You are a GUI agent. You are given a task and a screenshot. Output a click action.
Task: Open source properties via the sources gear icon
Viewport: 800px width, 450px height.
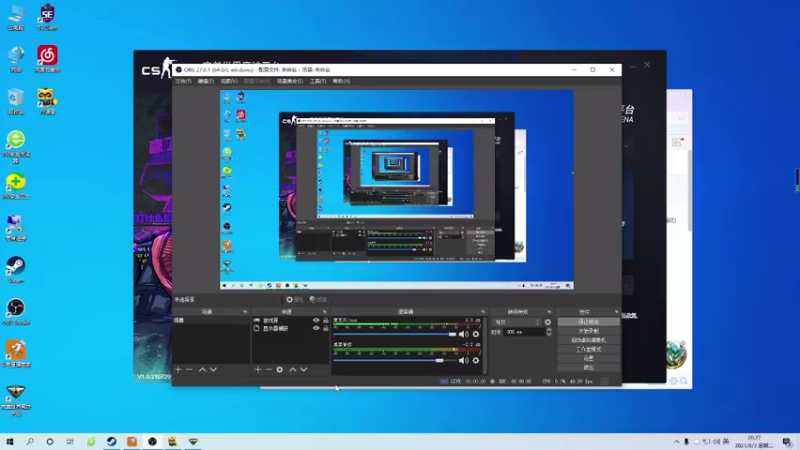click(x=280, y=369)
